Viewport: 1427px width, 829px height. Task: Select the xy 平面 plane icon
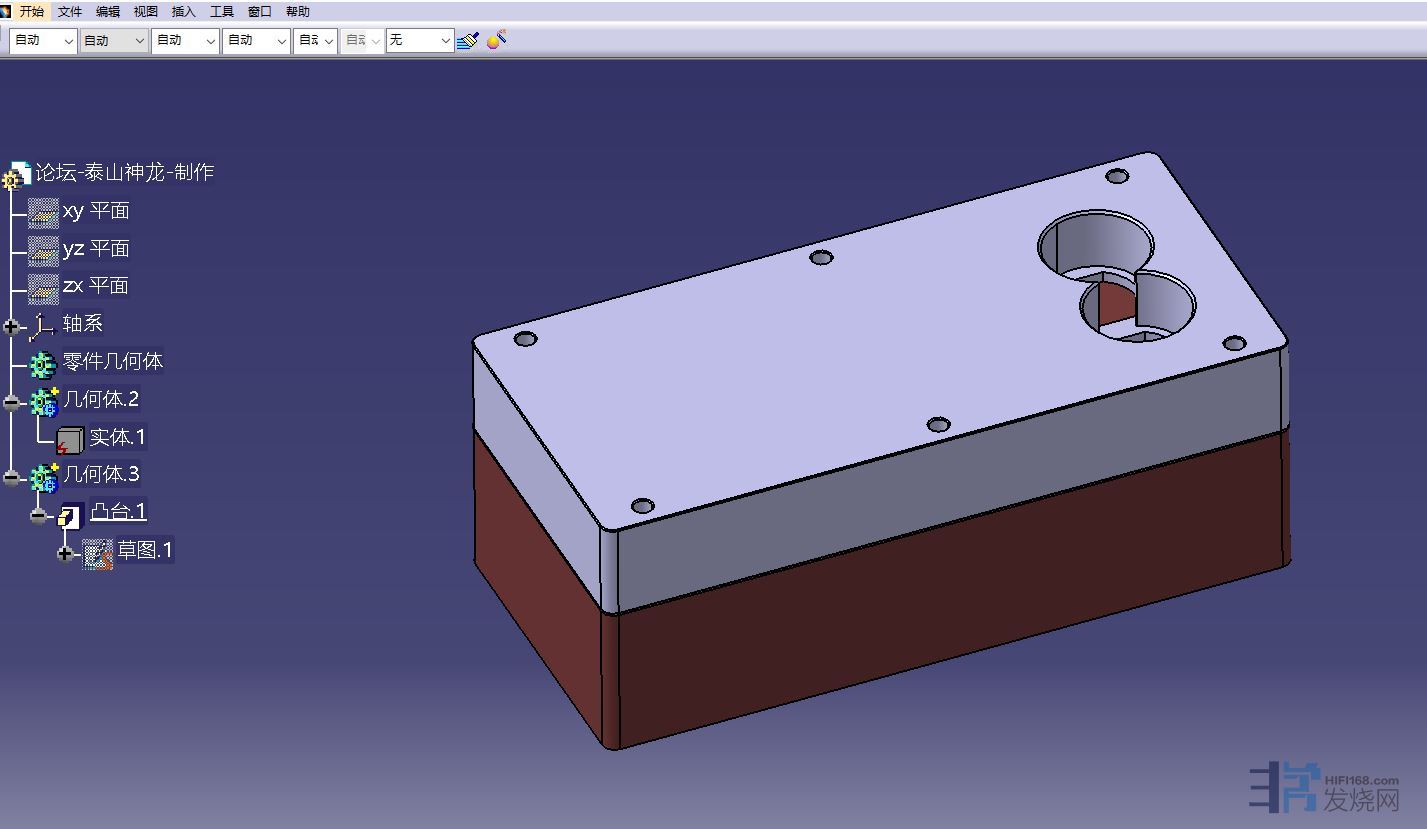point(43,212)
